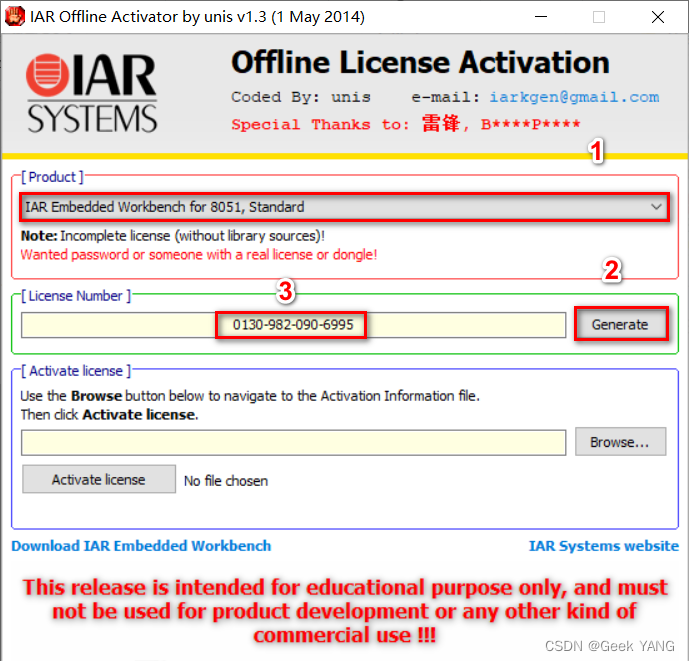Minimize the IAR Offline Activator window
This screenshot has height=661, width=689.
click(x=541, y=17)
